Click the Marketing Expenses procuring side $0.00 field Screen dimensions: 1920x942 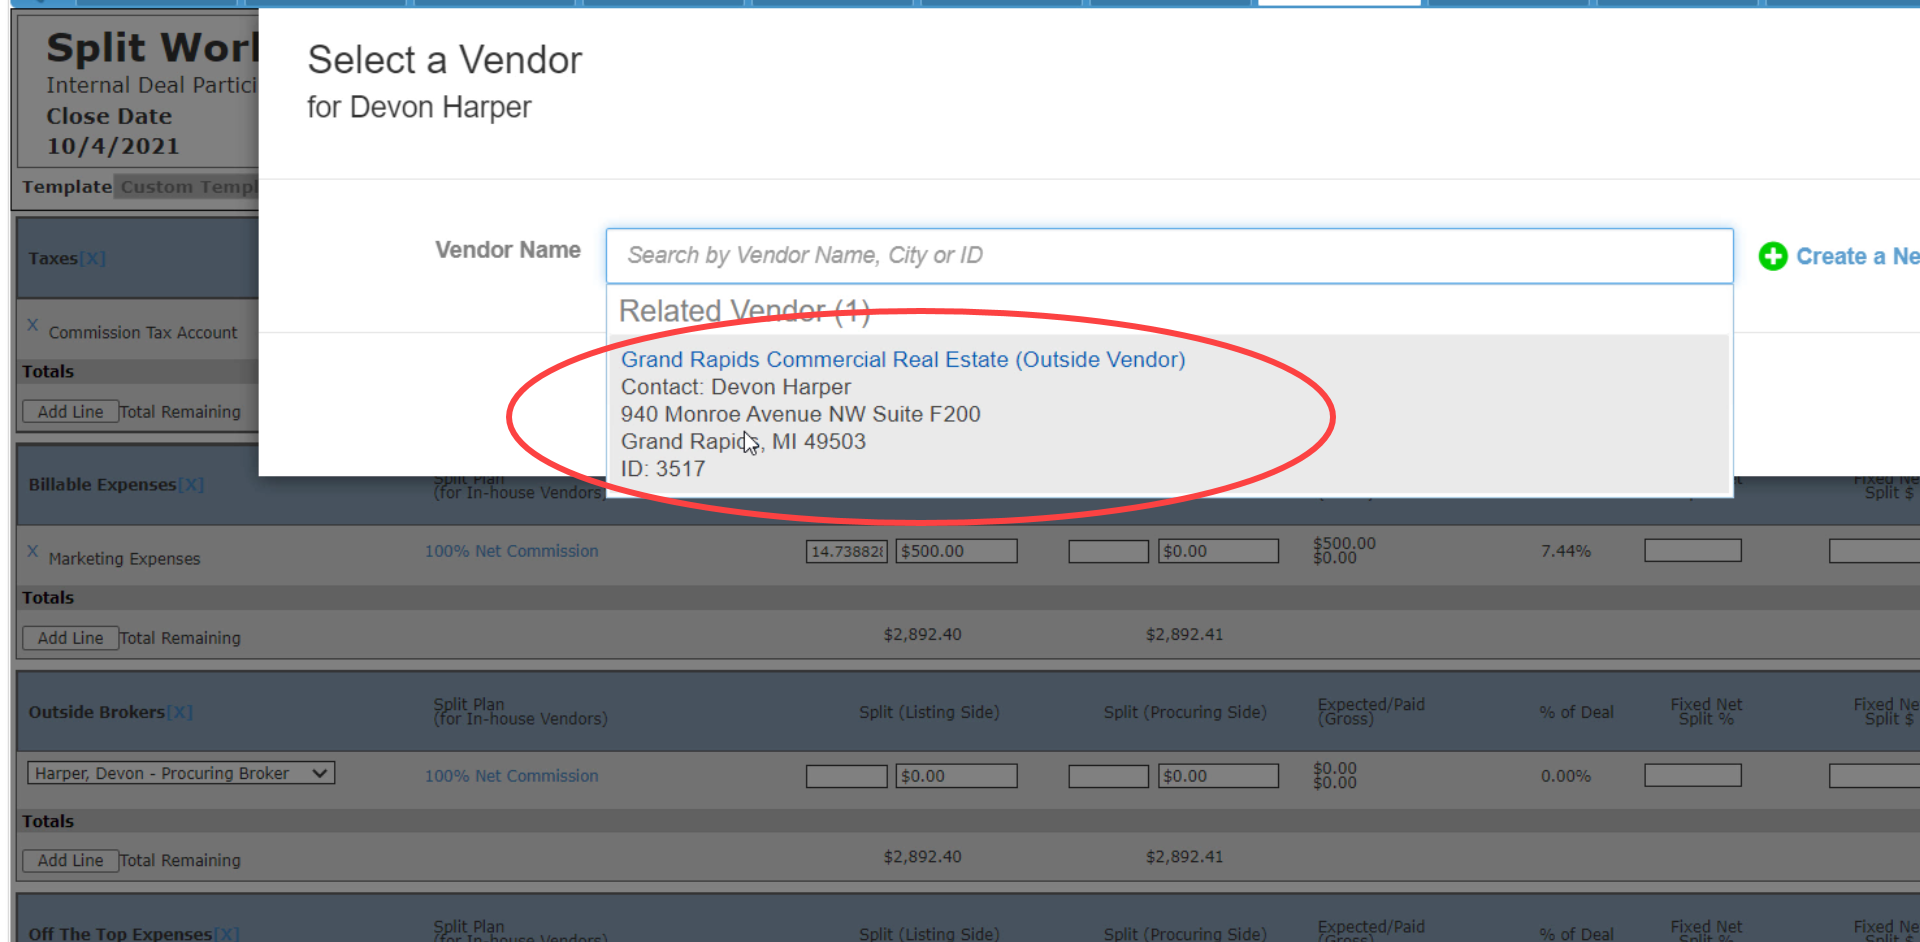pyautogui.click(x=1218, y=551)
